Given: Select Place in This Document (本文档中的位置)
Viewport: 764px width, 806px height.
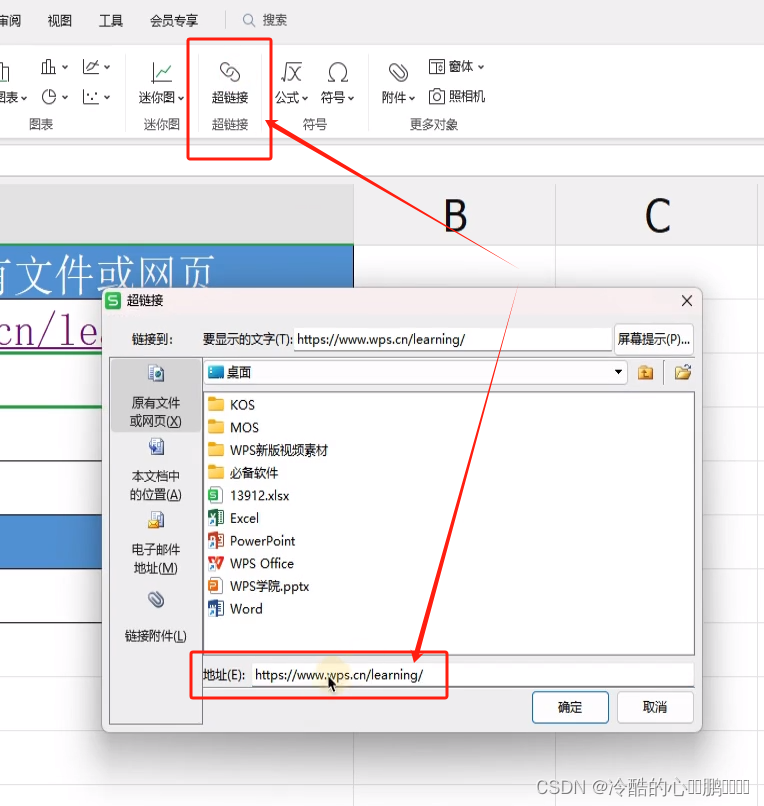Looking at the screenshot, I should (x=155, y=469).
